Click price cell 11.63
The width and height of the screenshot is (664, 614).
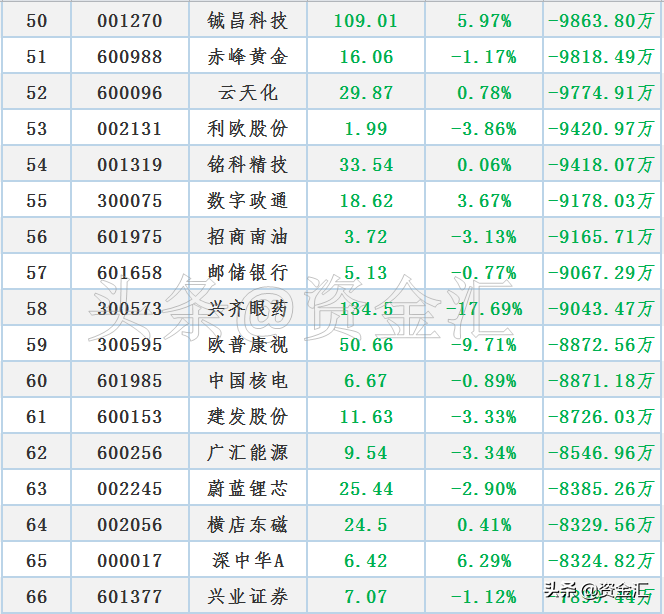click(x=366, y=417)
